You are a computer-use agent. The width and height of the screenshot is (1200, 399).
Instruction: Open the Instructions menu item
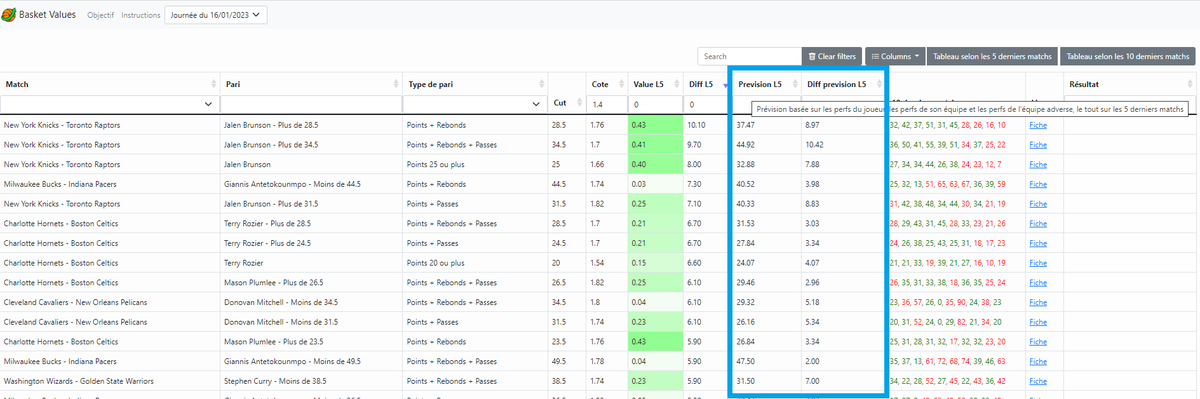140,16
